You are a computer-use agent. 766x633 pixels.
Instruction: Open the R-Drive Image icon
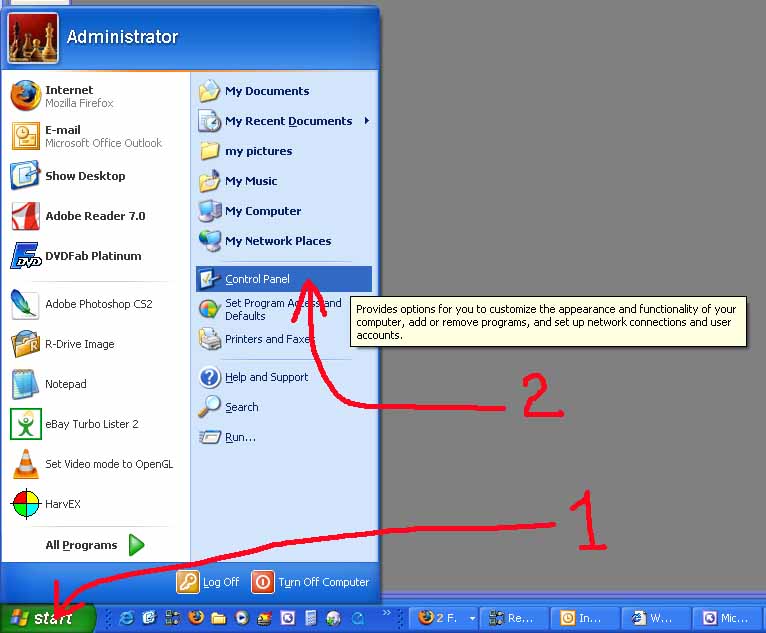(25, 344)
